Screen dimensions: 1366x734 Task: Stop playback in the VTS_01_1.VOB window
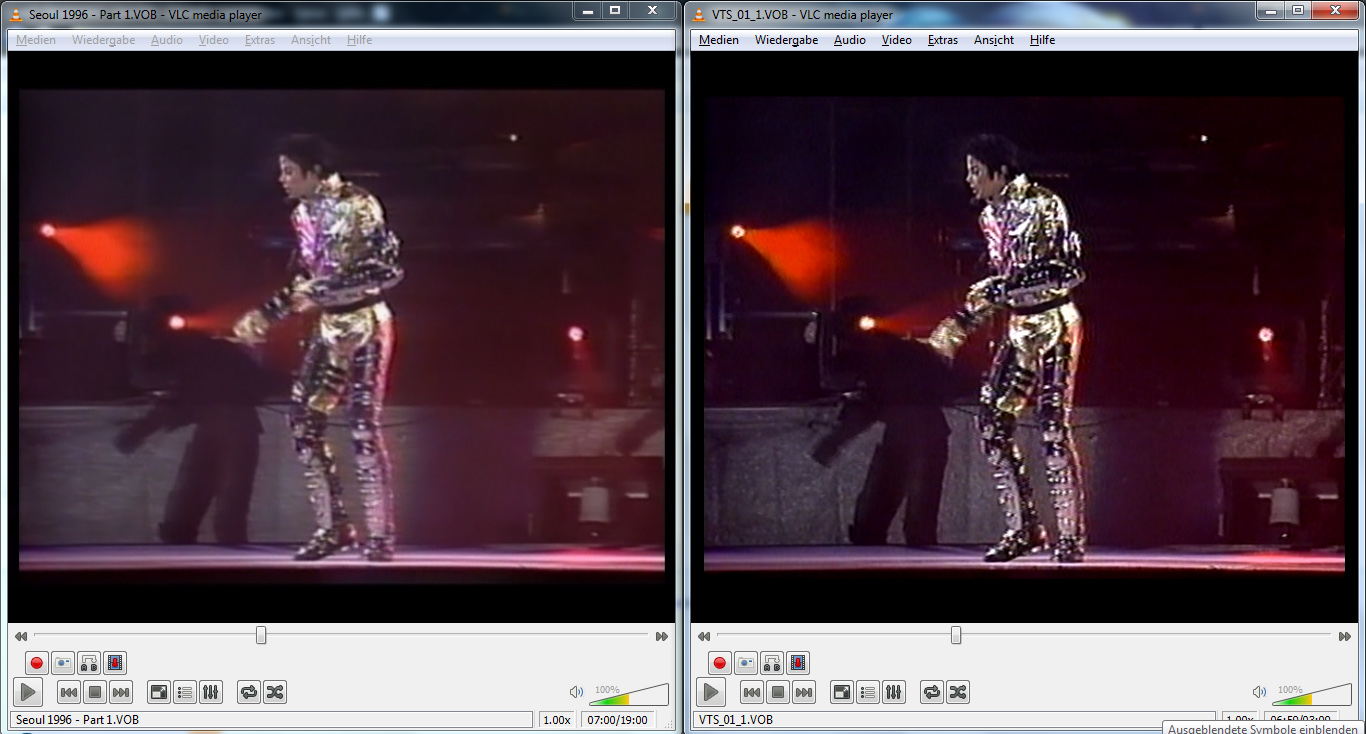pyautogui.click(x=778, y=692)
